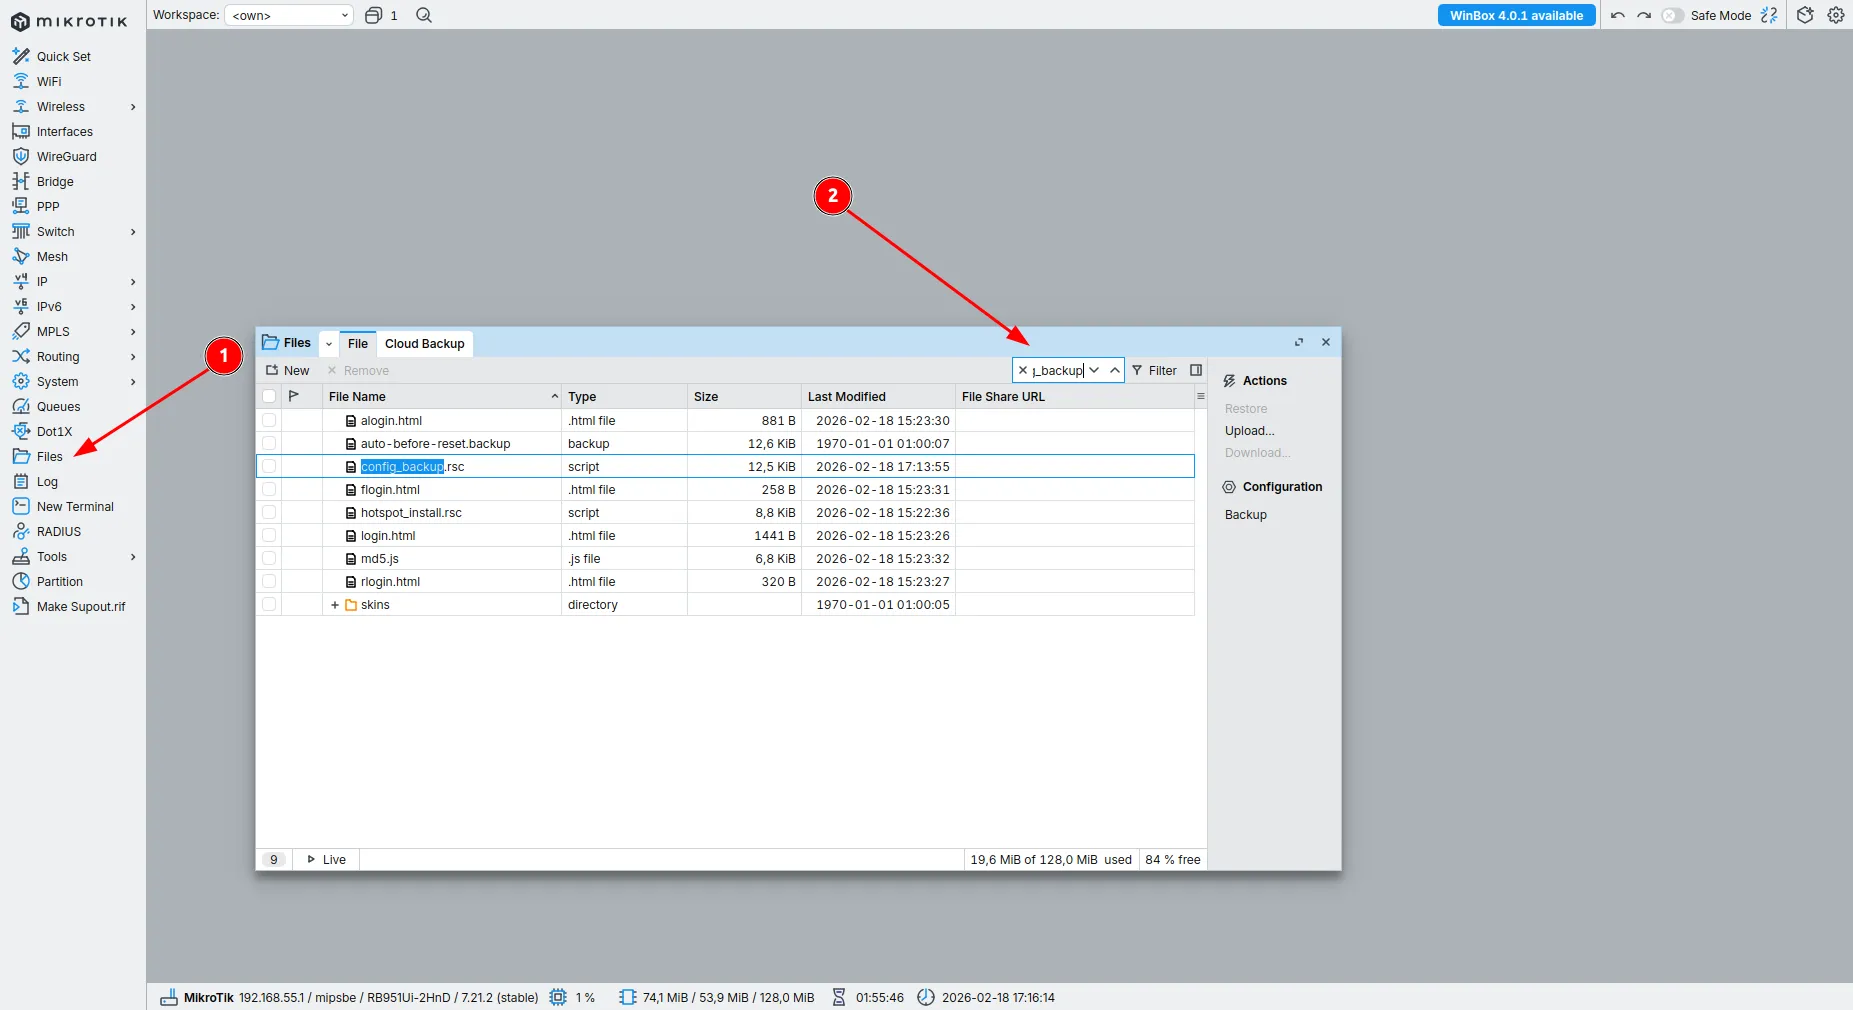This screenshot has height=1010, width=1853.
Task: Toggle Safe Mode switch
Action: [x=1672, y=15]
